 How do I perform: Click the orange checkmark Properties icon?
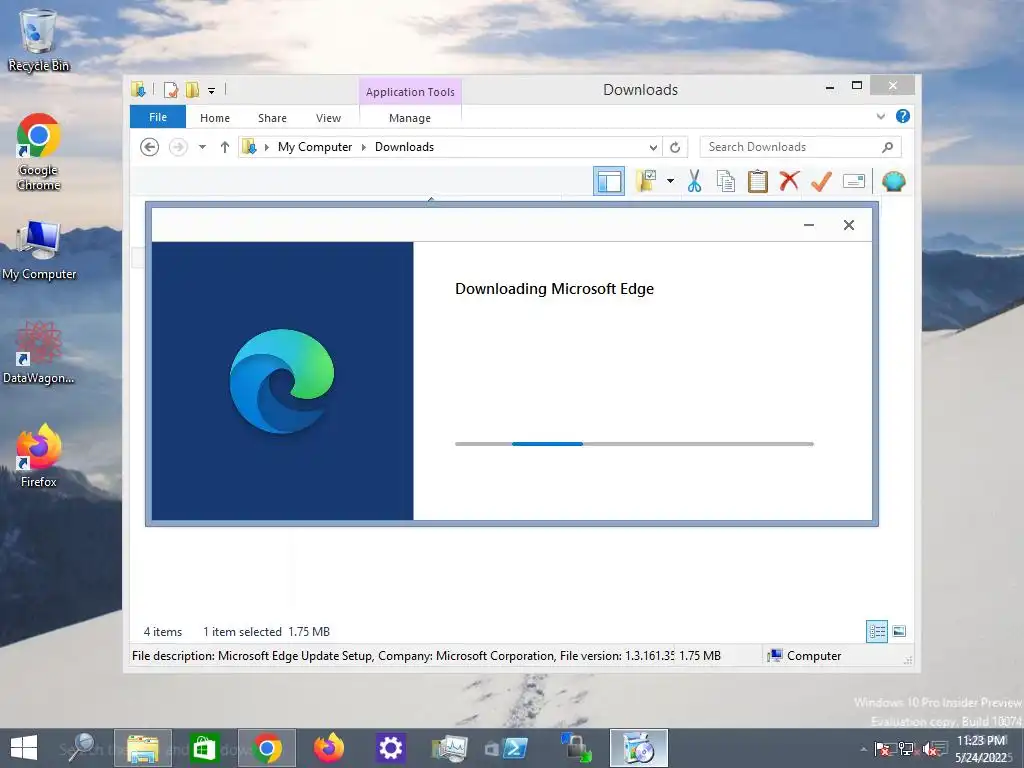[x=821, y=181]
